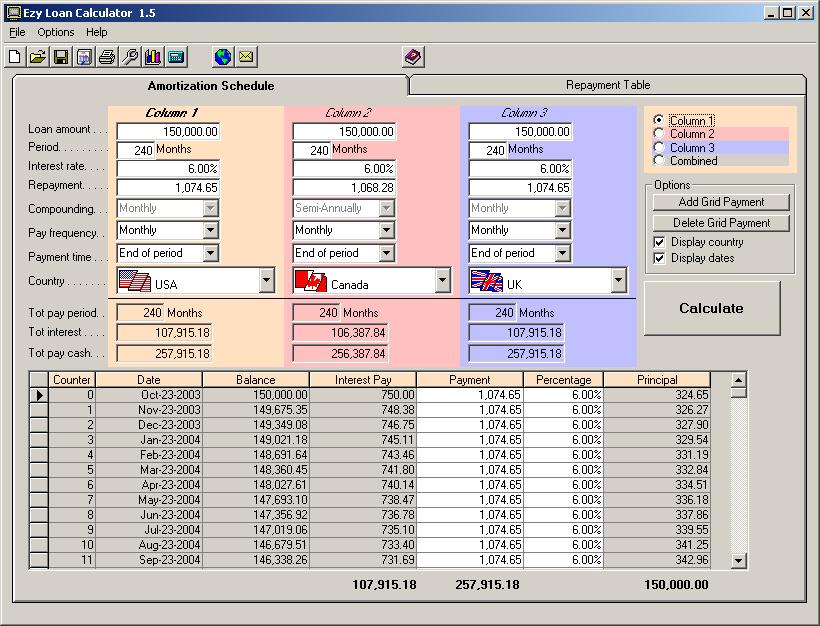
Task: Show the bar chart graph icon
Action: [x=153, y=56]
